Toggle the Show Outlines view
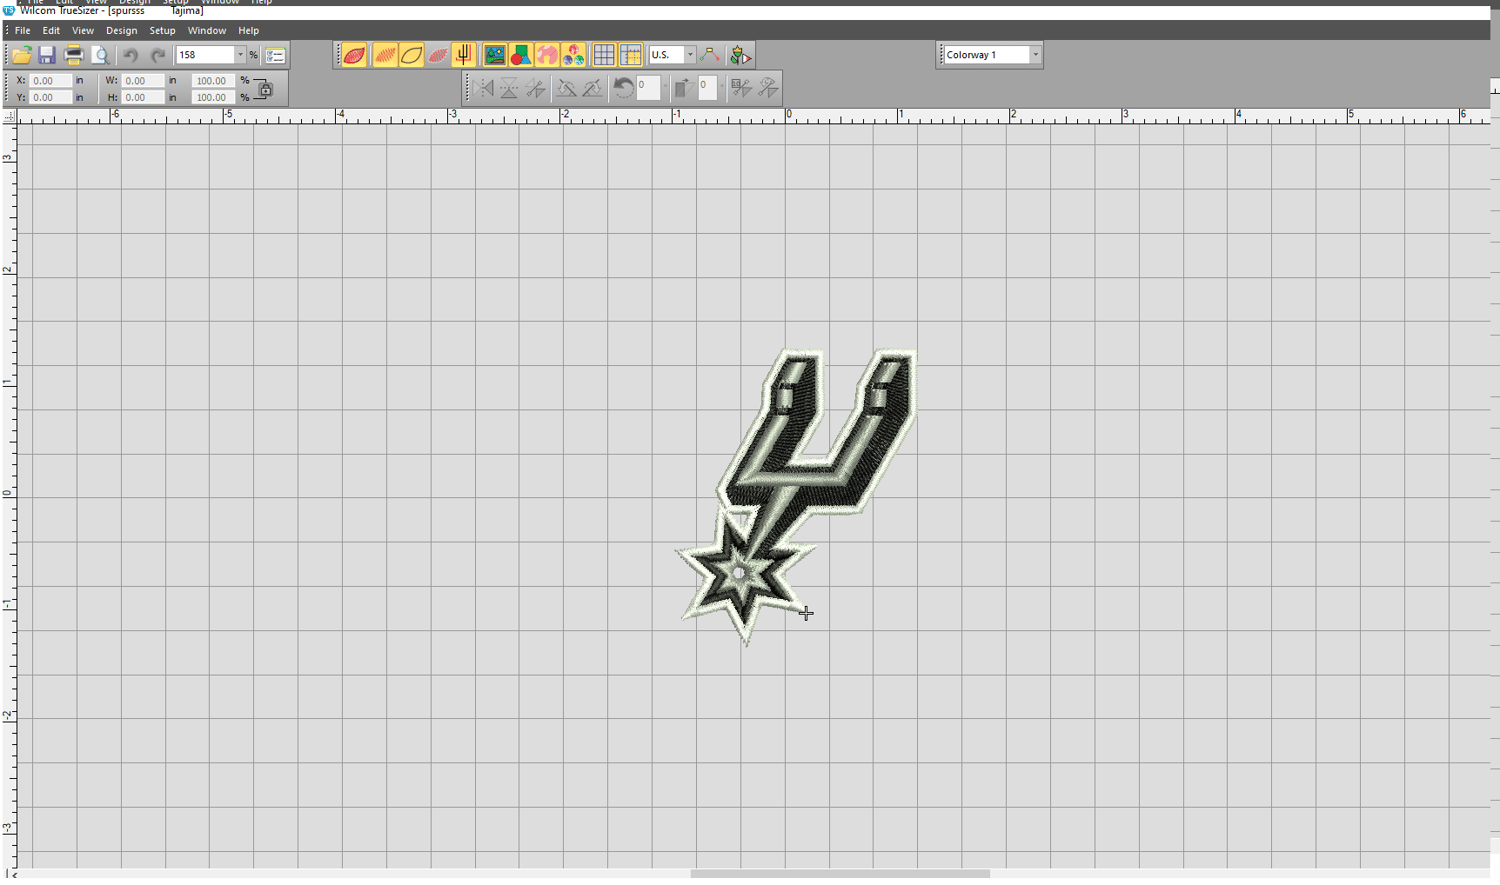Viewport: 1500px width, 885px height. click(411, 55)
